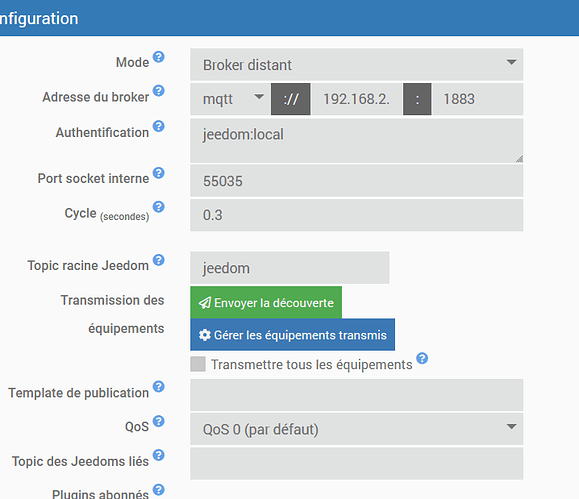The height and width of the screenshot is (499, 579).
Task: Click the question mark next to Cycle
Action: click(x=159, y=206)
